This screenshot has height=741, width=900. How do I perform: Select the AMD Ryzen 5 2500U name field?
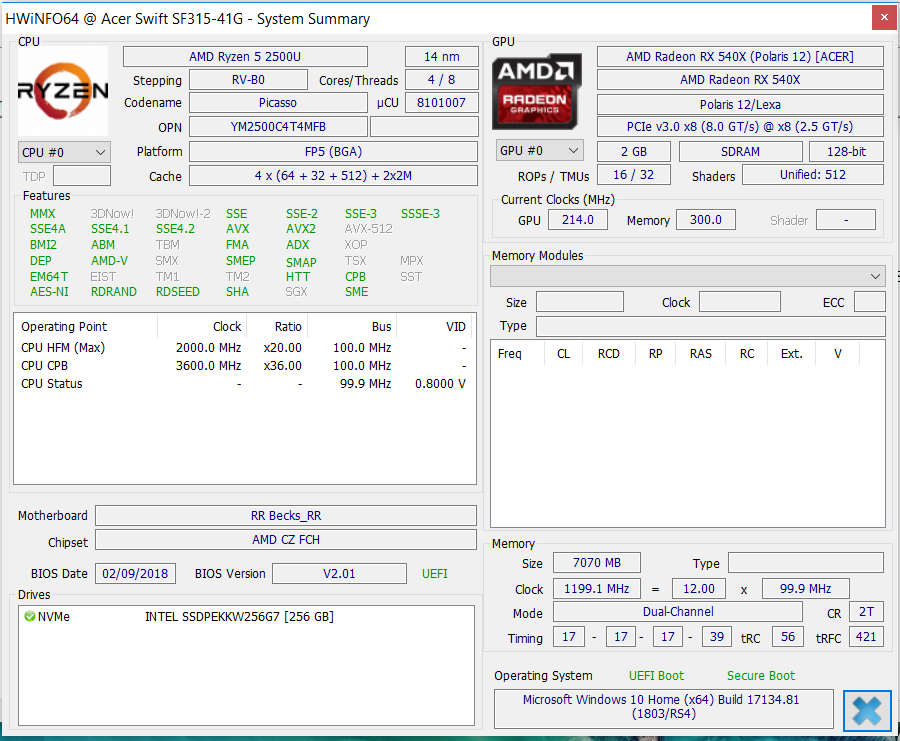(x=245, y=57)
